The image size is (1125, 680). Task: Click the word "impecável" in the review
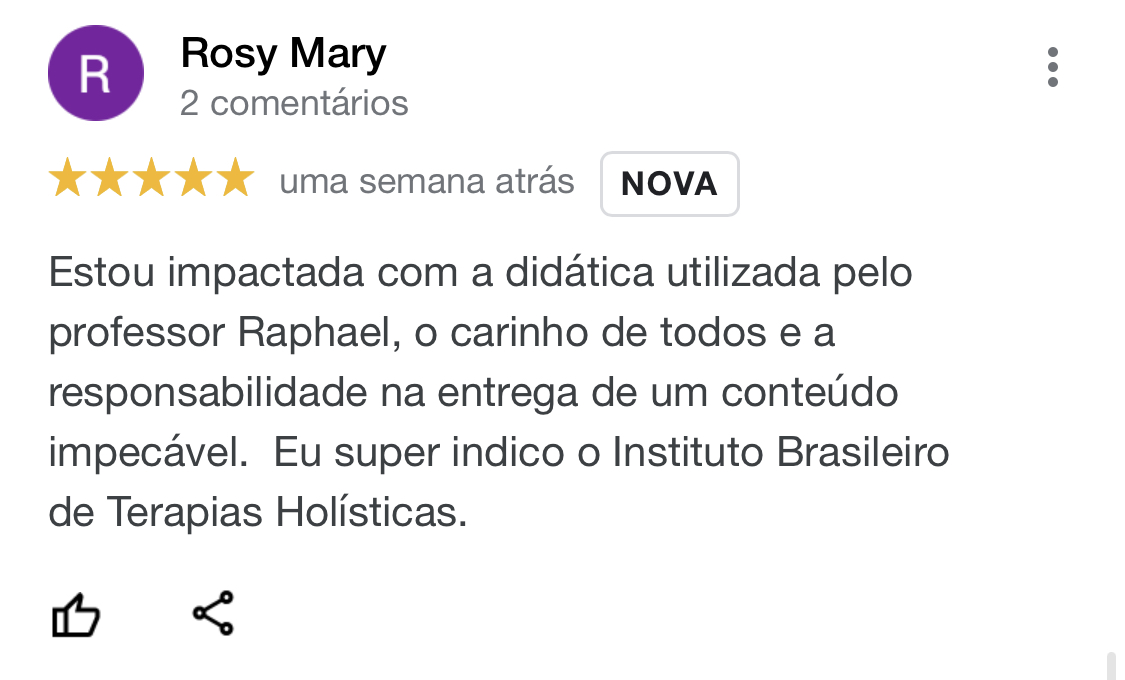[x=147, y=453]
